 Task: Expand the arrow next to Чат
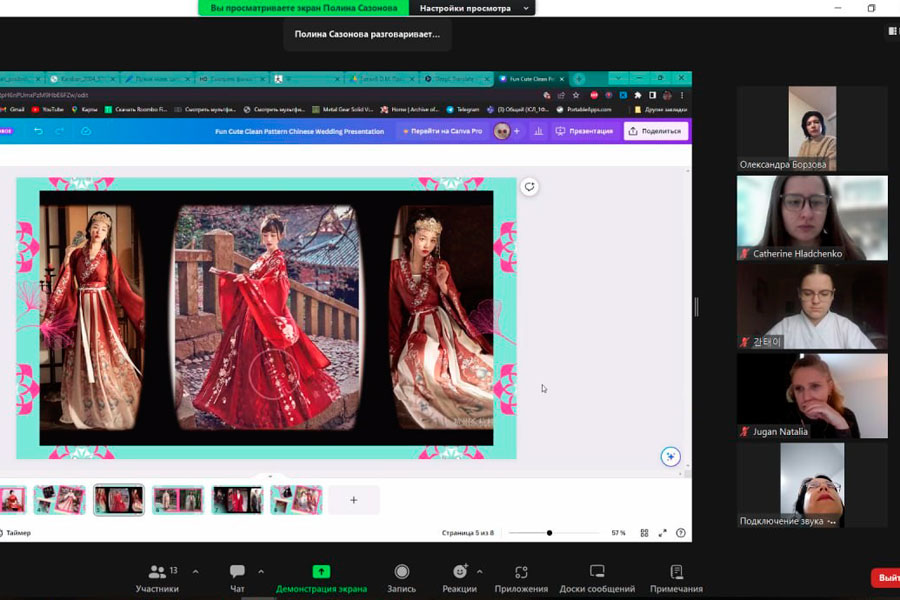point(261,572)
